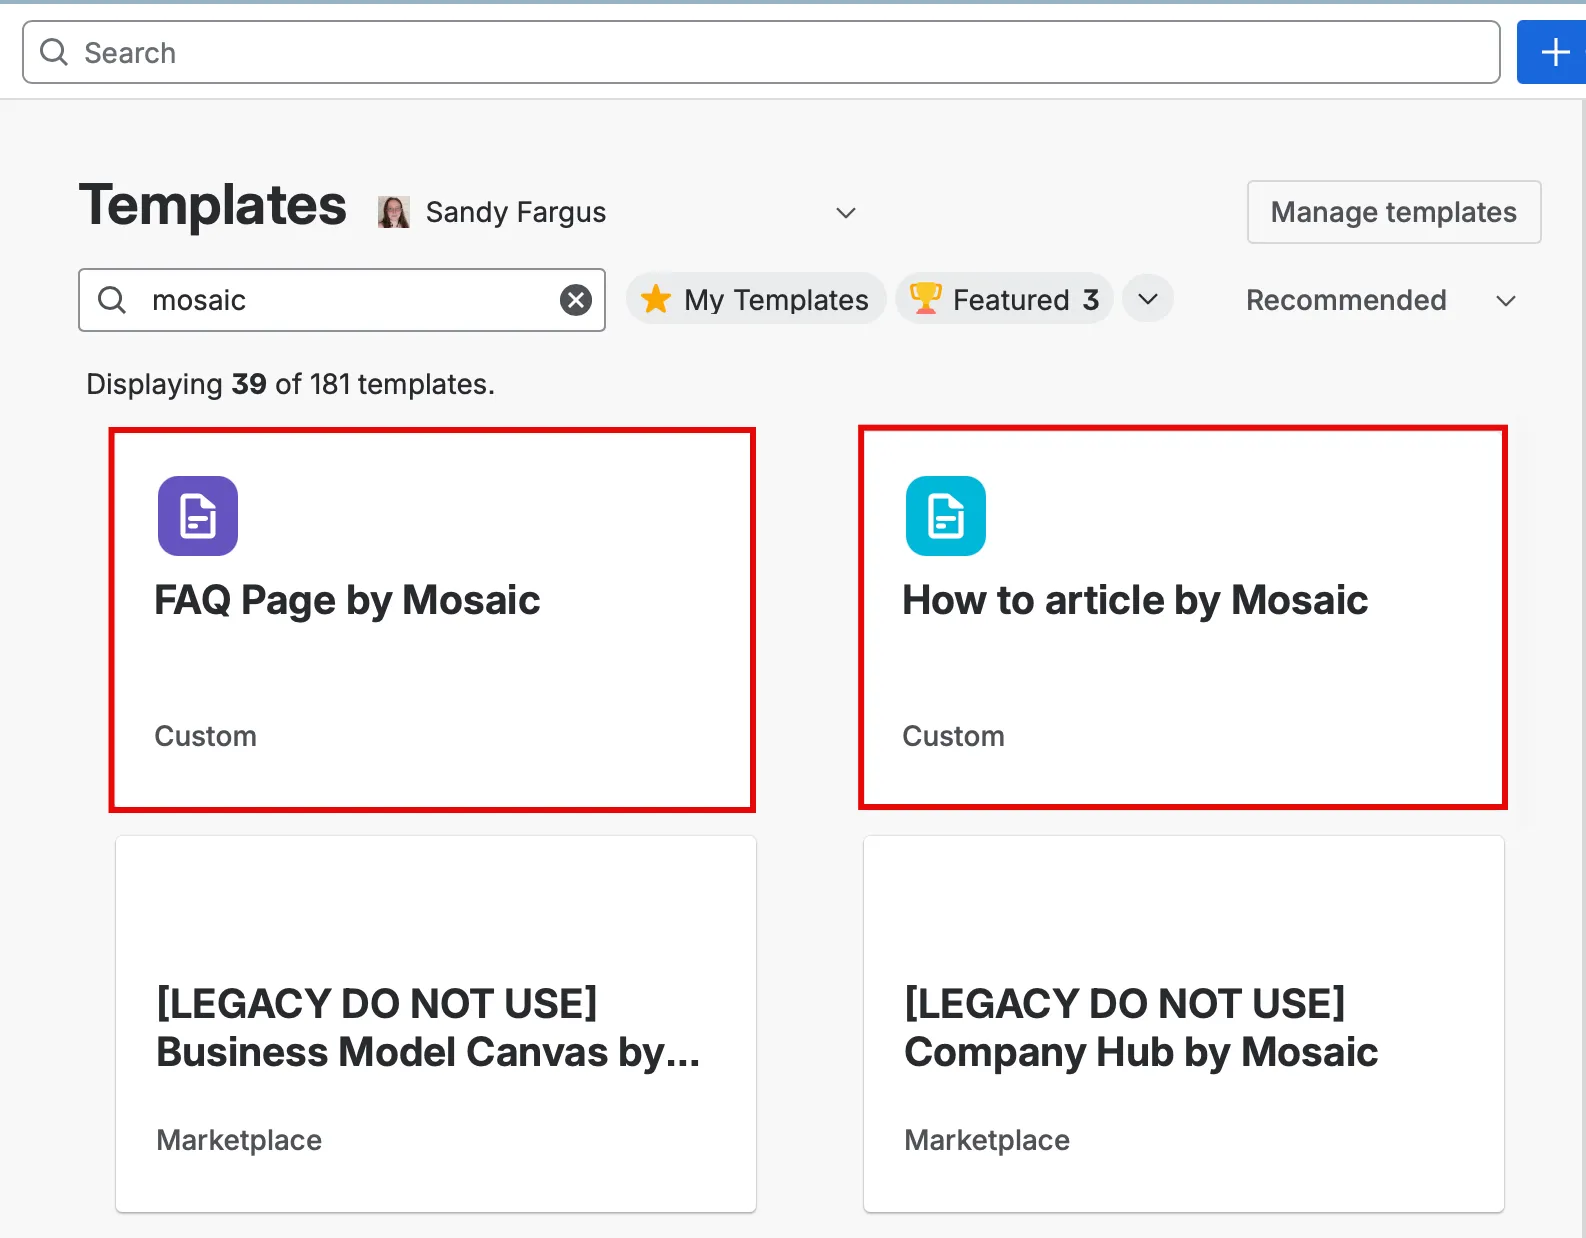Open How to article by Mosaic template

tap(1183, 618)
